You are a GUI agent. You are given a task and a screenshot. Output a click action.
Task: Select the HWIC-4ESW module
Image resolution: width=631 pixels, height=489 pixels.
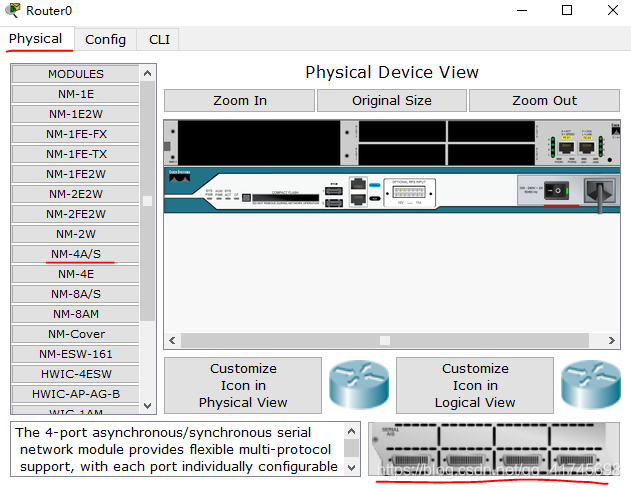pyautogui.click(x=76, y=374)
